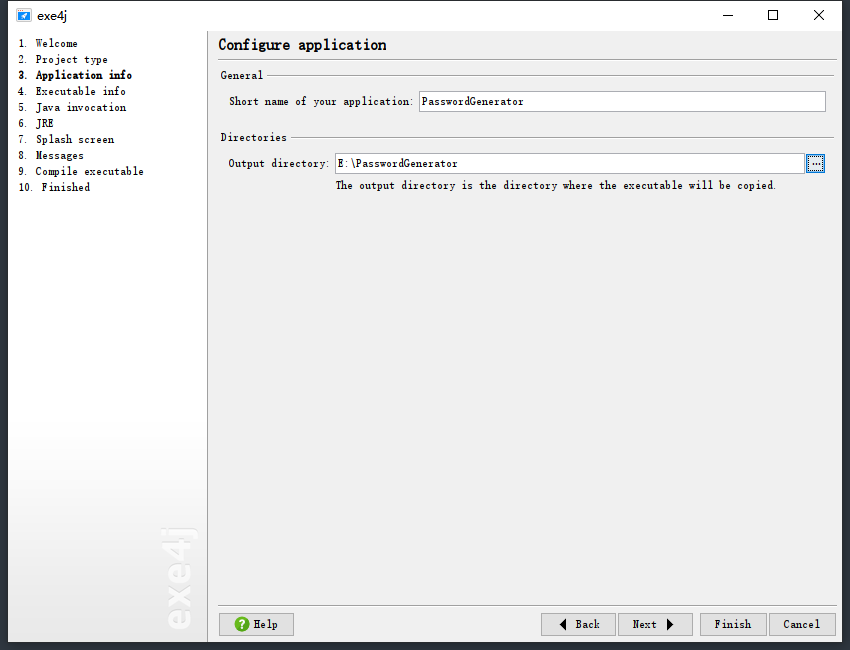Viewport: 850px width, 650px height.
Task: Click the 'Output directory:' label
Action: click(279, 164)
